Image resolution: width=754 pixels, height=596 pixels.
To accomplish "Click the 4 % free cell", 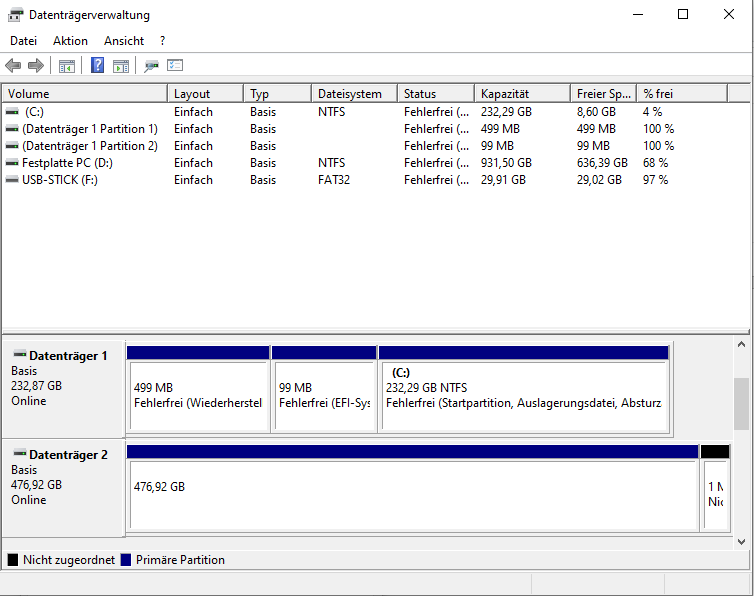I will tap(653, 112).
